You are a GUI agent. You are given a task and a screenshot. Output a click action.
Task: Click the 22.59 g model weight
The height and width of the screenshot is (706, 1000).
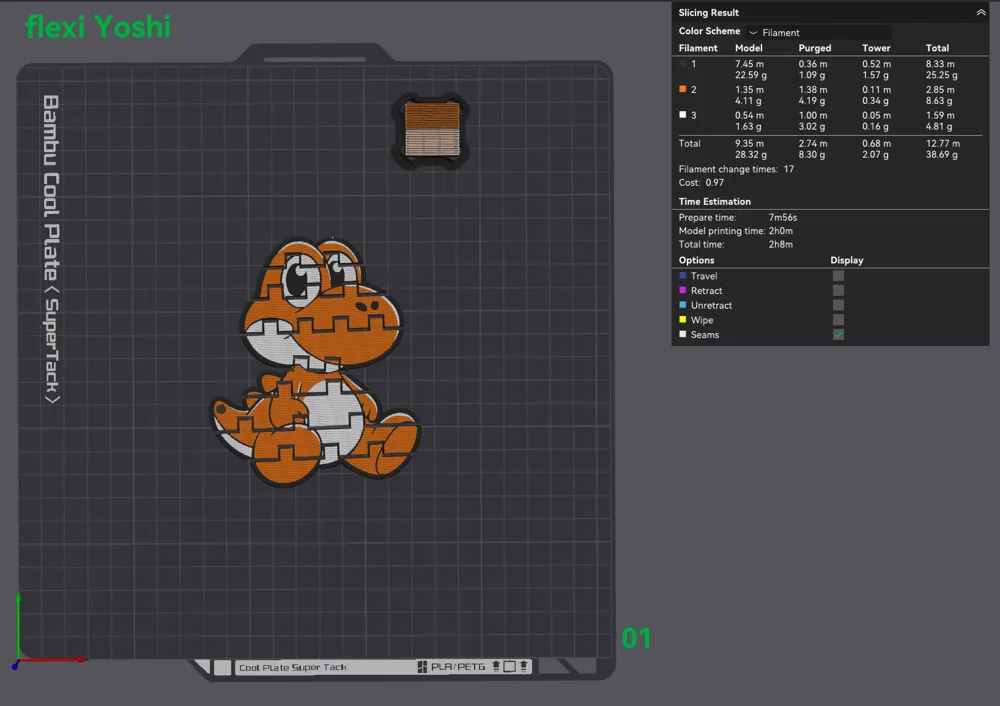tap(751, 75)
